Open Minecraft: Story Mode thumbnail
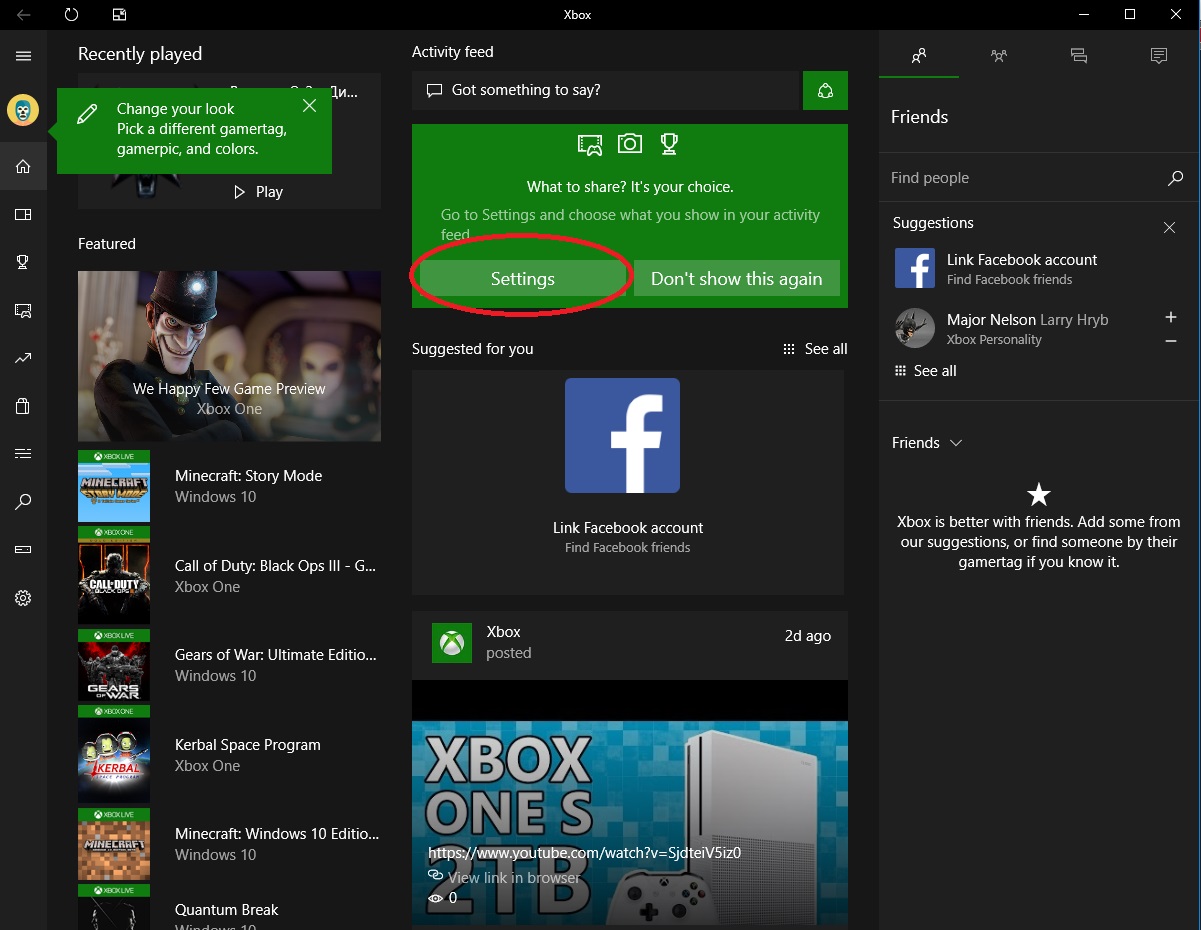Screen dimensions: 1201x930 pyautogui.click(x=114, y=486)
